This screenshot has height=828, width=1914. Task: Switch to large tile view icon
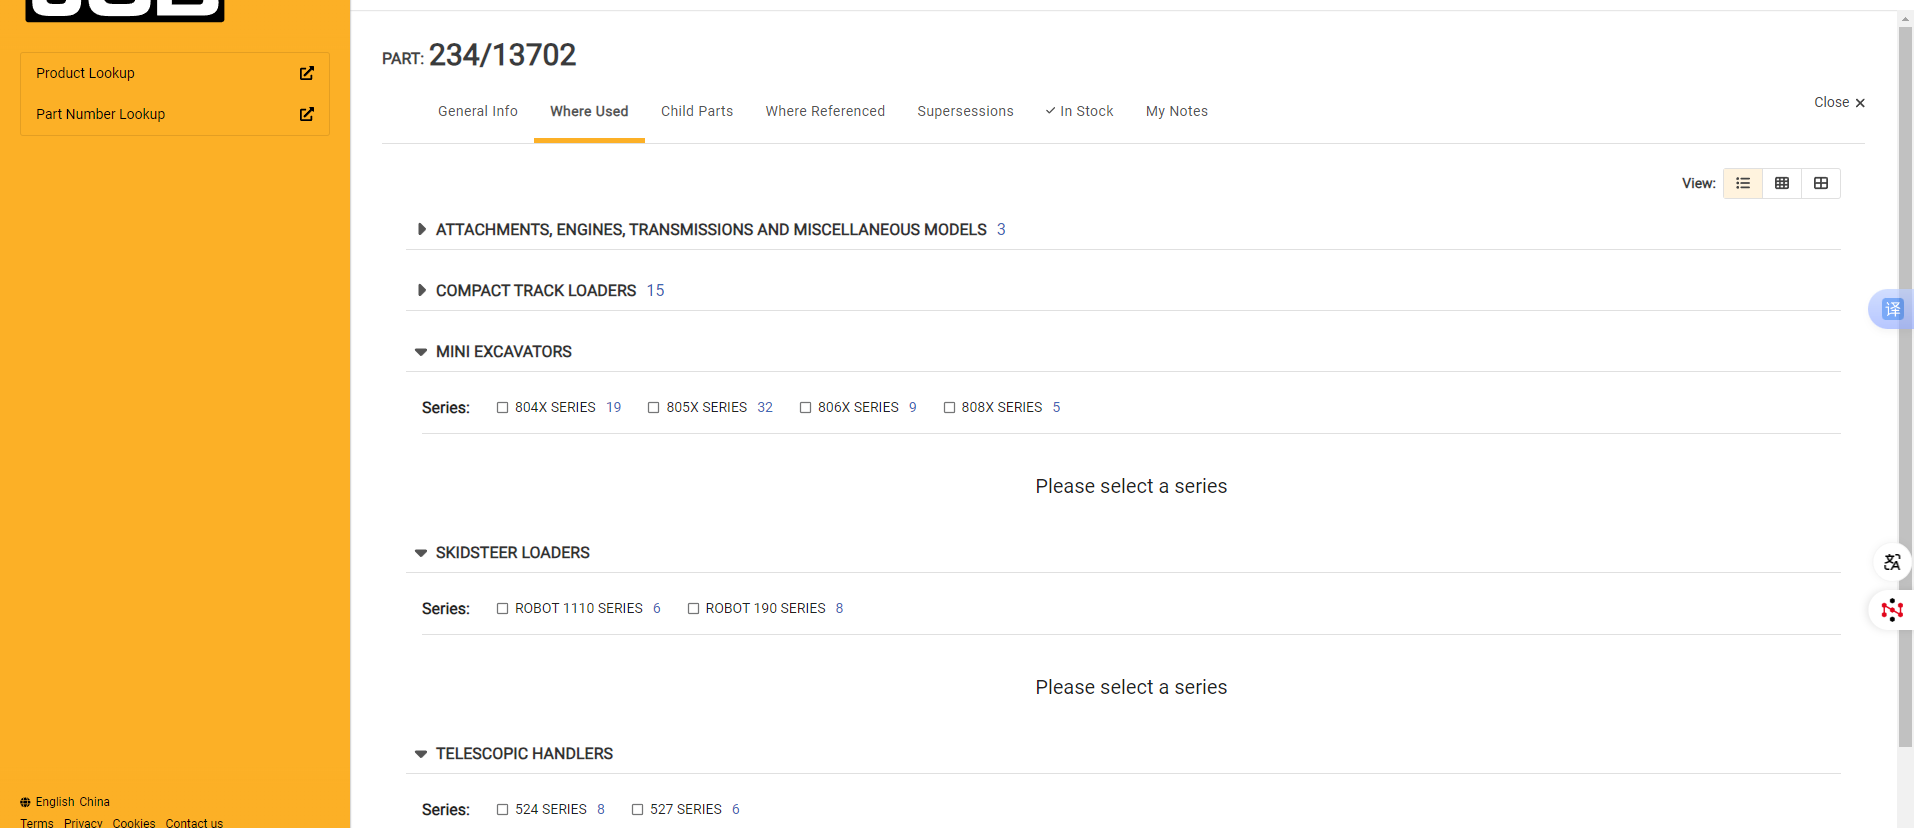point(1820,183)
